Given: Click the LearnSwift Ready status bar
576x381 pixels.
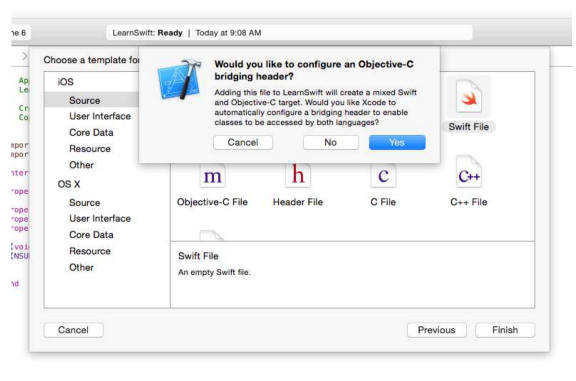Looking at the screenshot, I should (x=289, y=33).
